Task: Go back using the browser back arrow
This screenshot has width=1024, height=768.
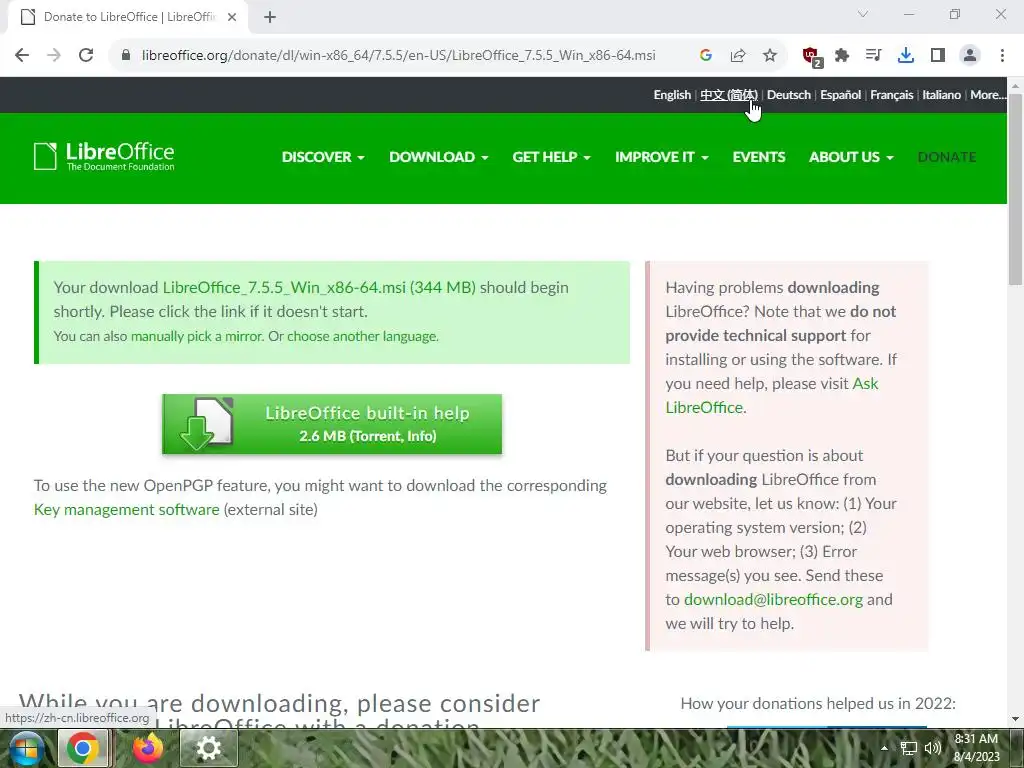Action: tap(22, 56)
